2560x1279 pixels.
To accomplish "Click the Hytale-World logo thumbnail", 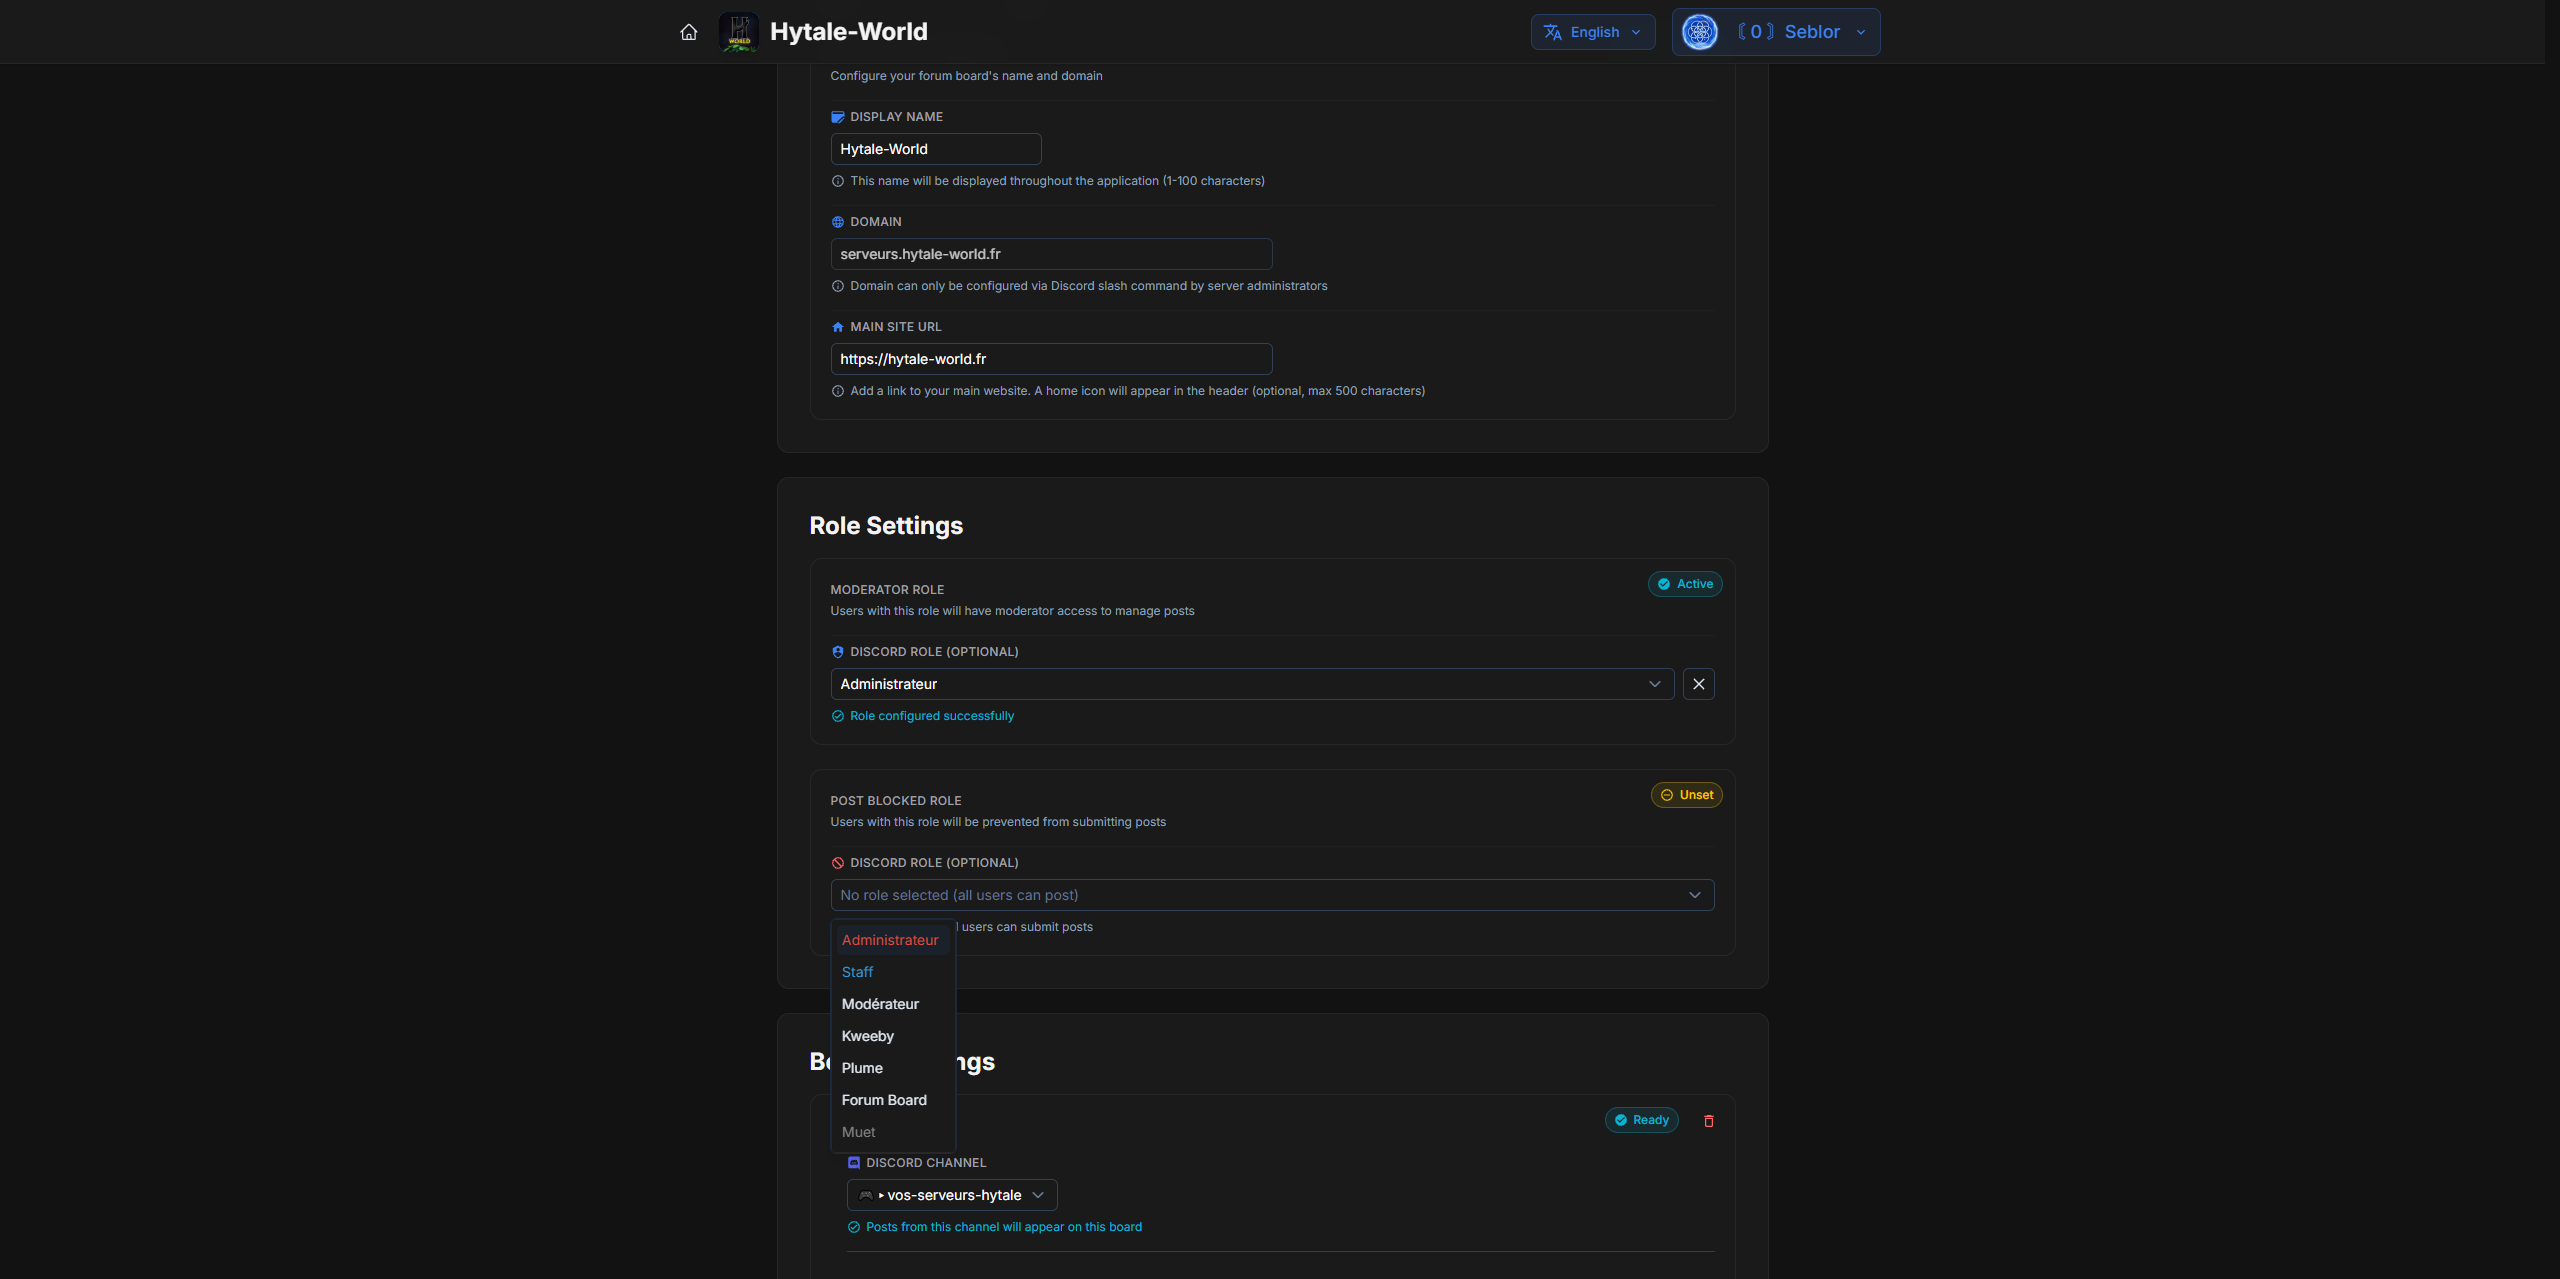I will point(739,32).
